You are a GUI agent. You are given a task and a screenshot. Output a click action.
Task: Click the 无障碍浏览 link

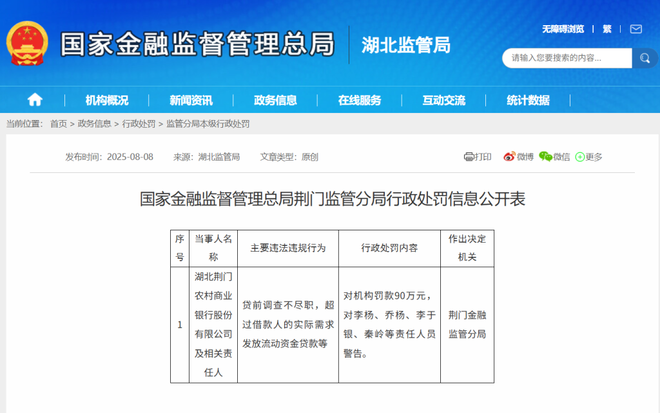point(563,29)
